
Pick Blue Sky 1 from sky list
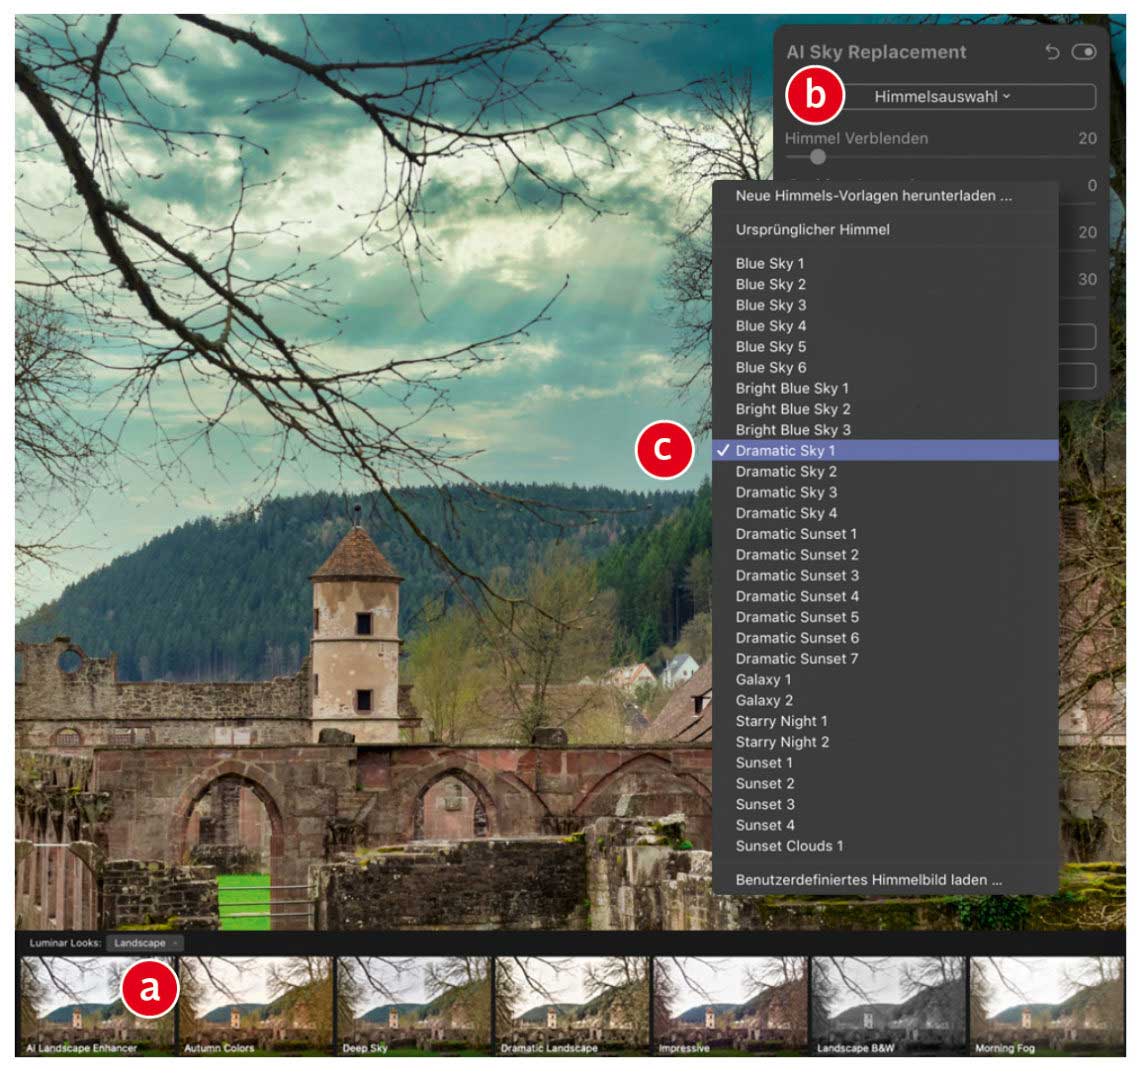click(x=770, y=264)
